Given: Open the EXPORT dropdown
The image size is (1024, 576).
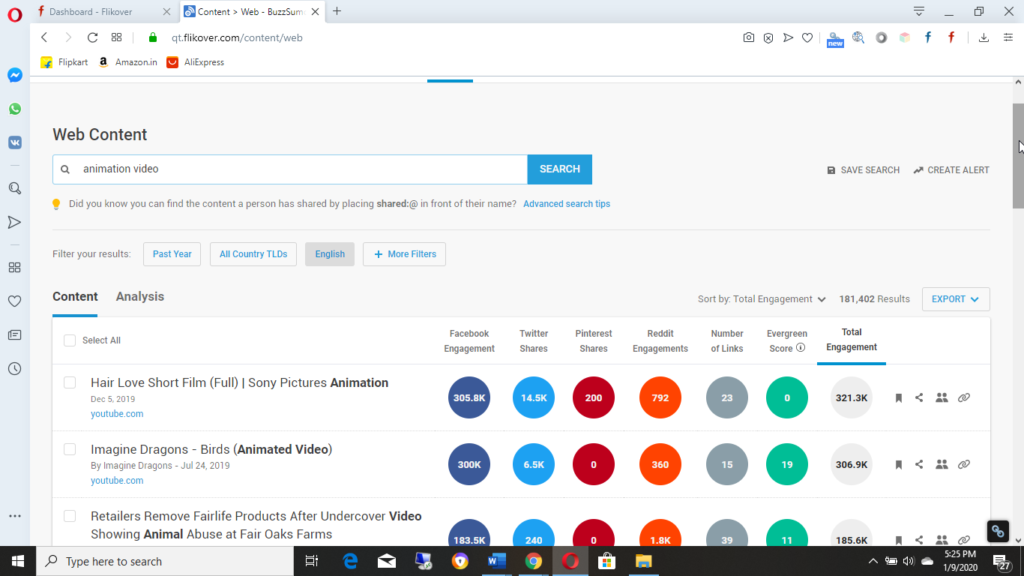Looking at the screenshot, I should point(955,299).
